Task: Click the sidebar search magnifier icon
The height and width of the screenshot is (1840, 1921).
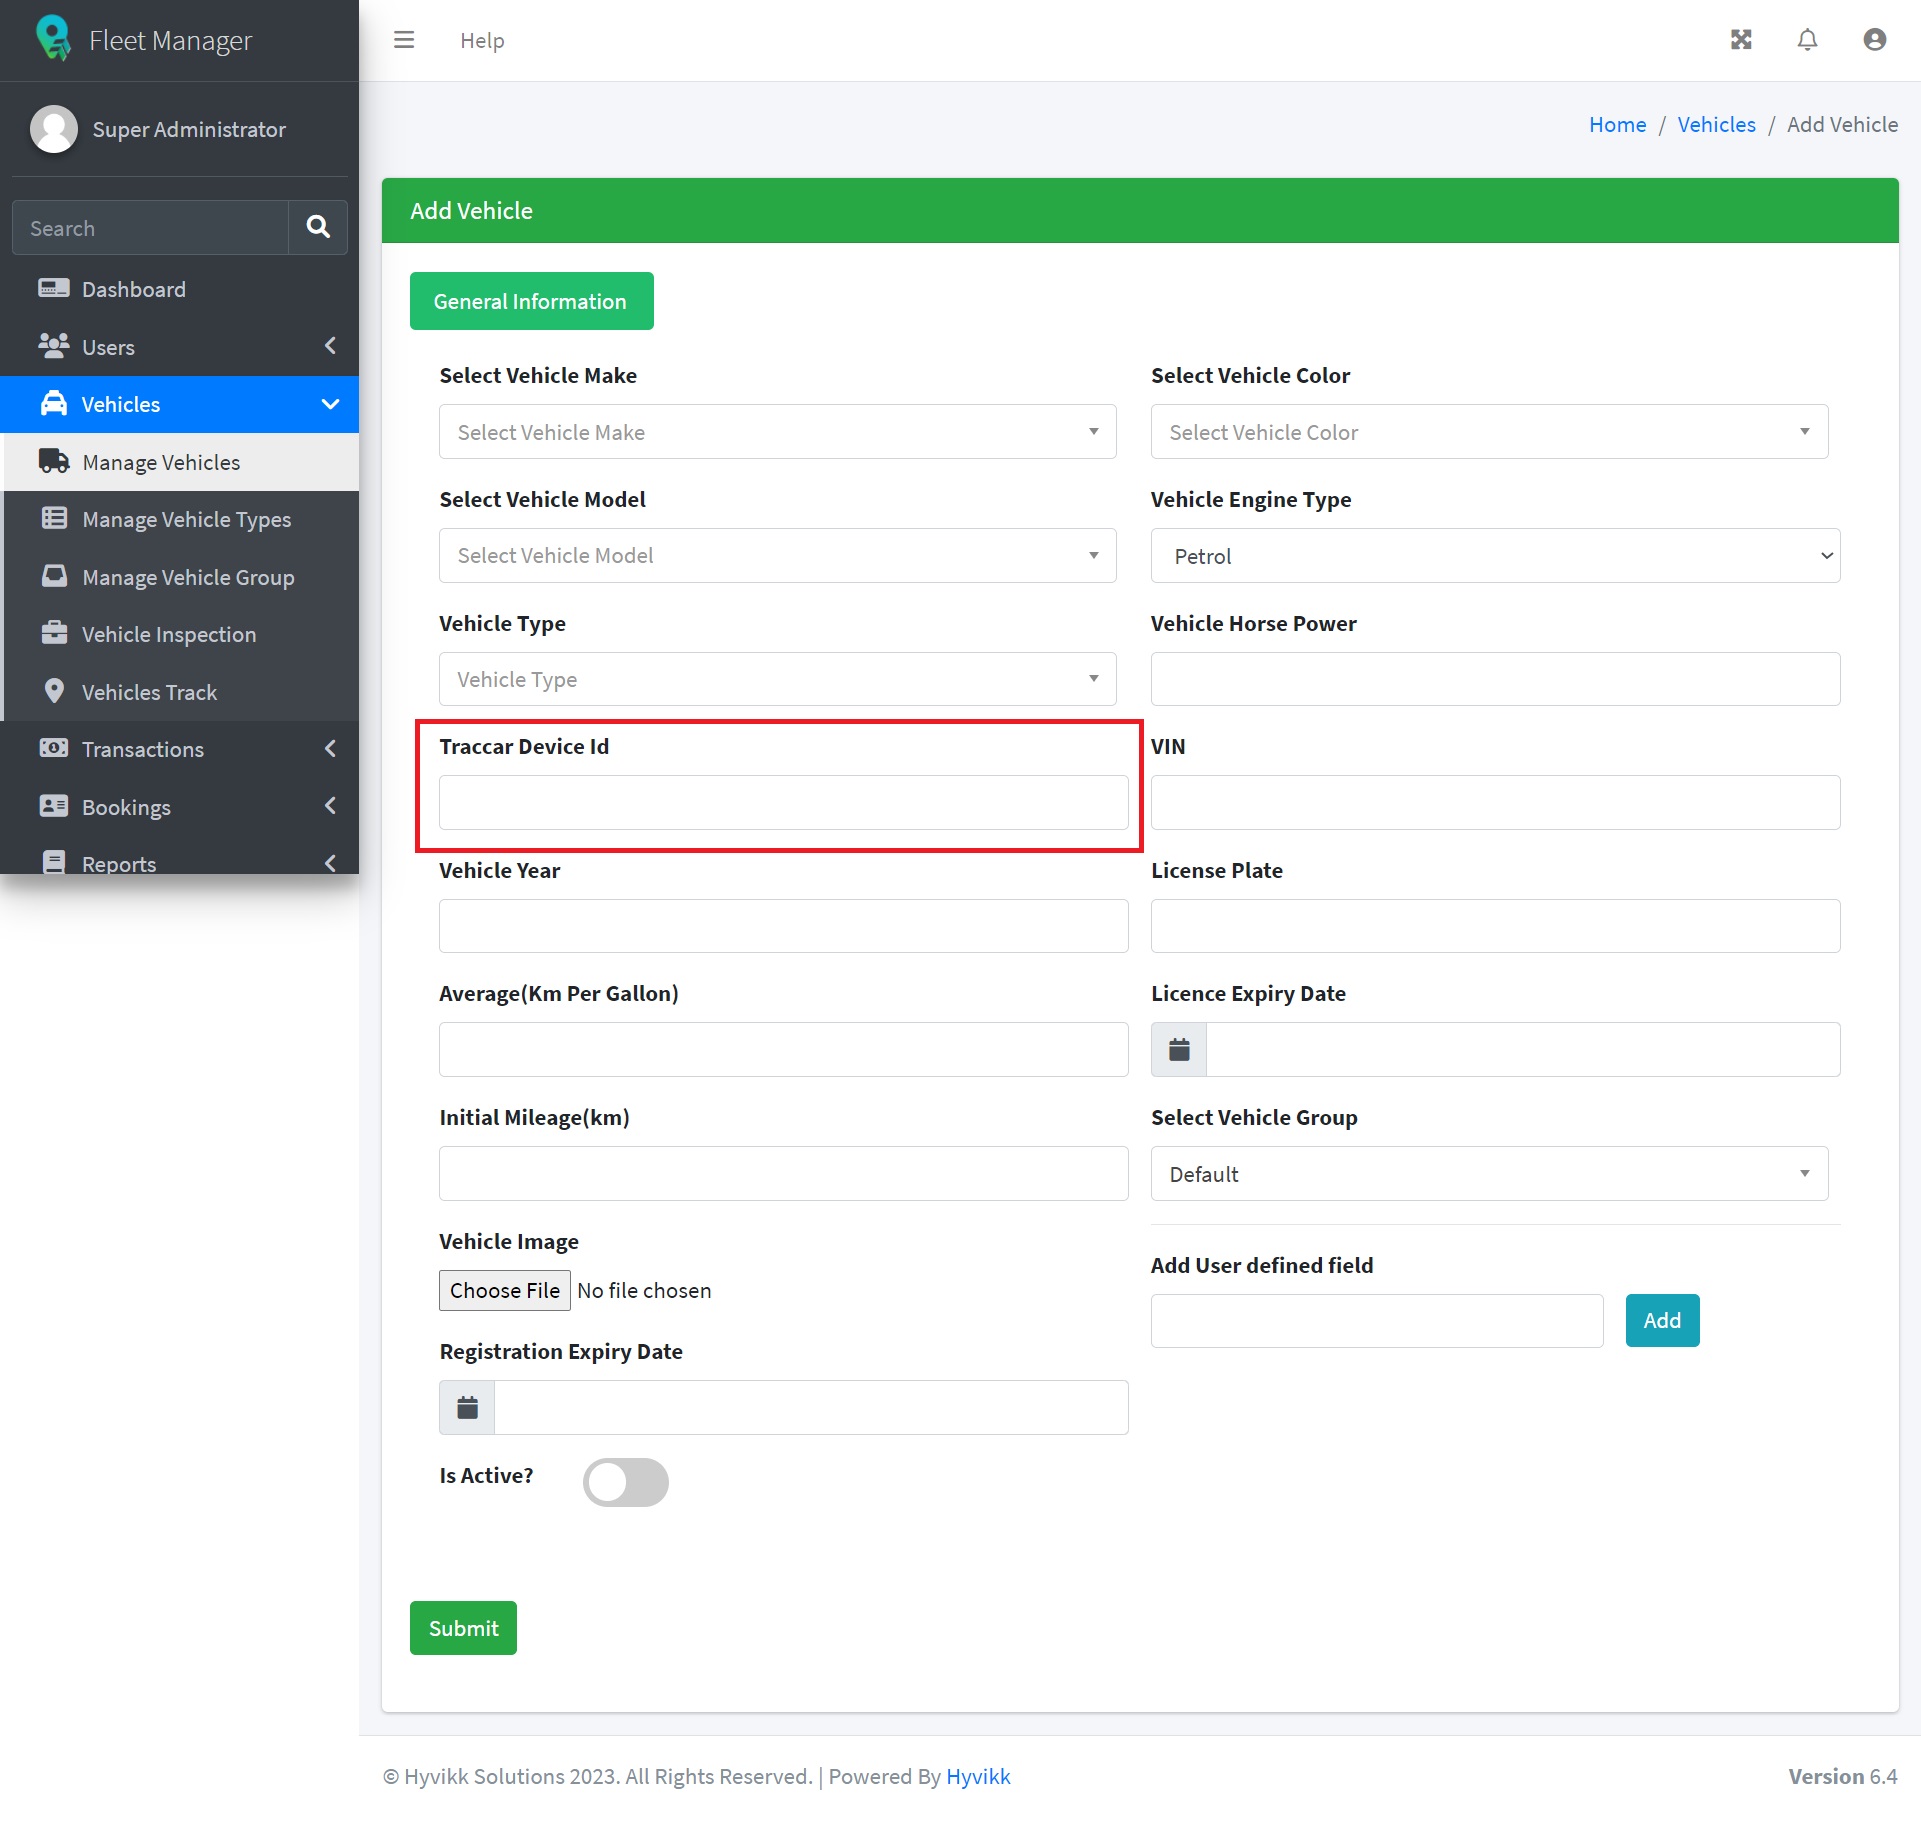Action: [x=318, y=227]
